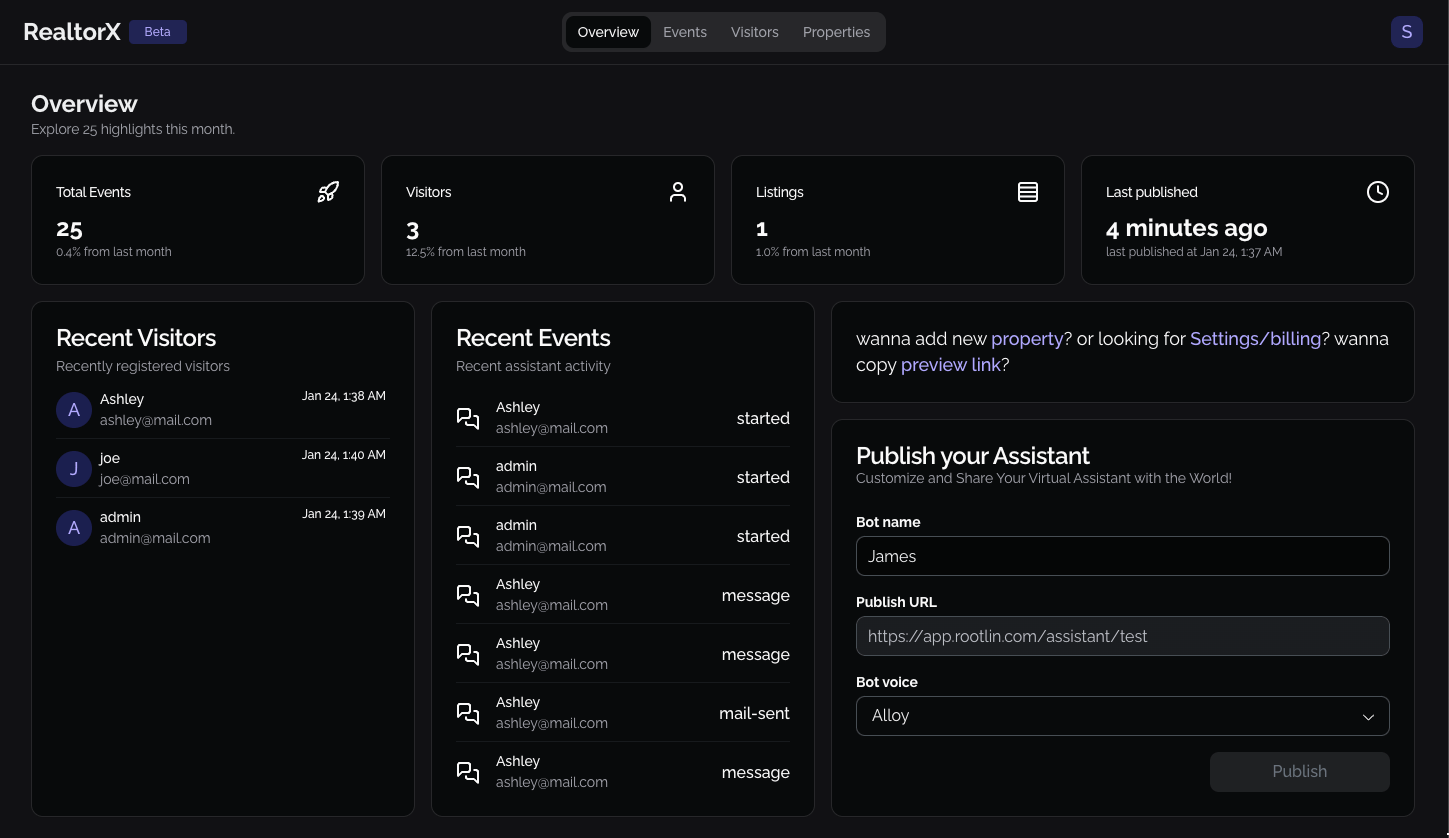Viewport: 1449px width, 838px height.
Task: Open the property link to add new
Action: (1027, 339)
